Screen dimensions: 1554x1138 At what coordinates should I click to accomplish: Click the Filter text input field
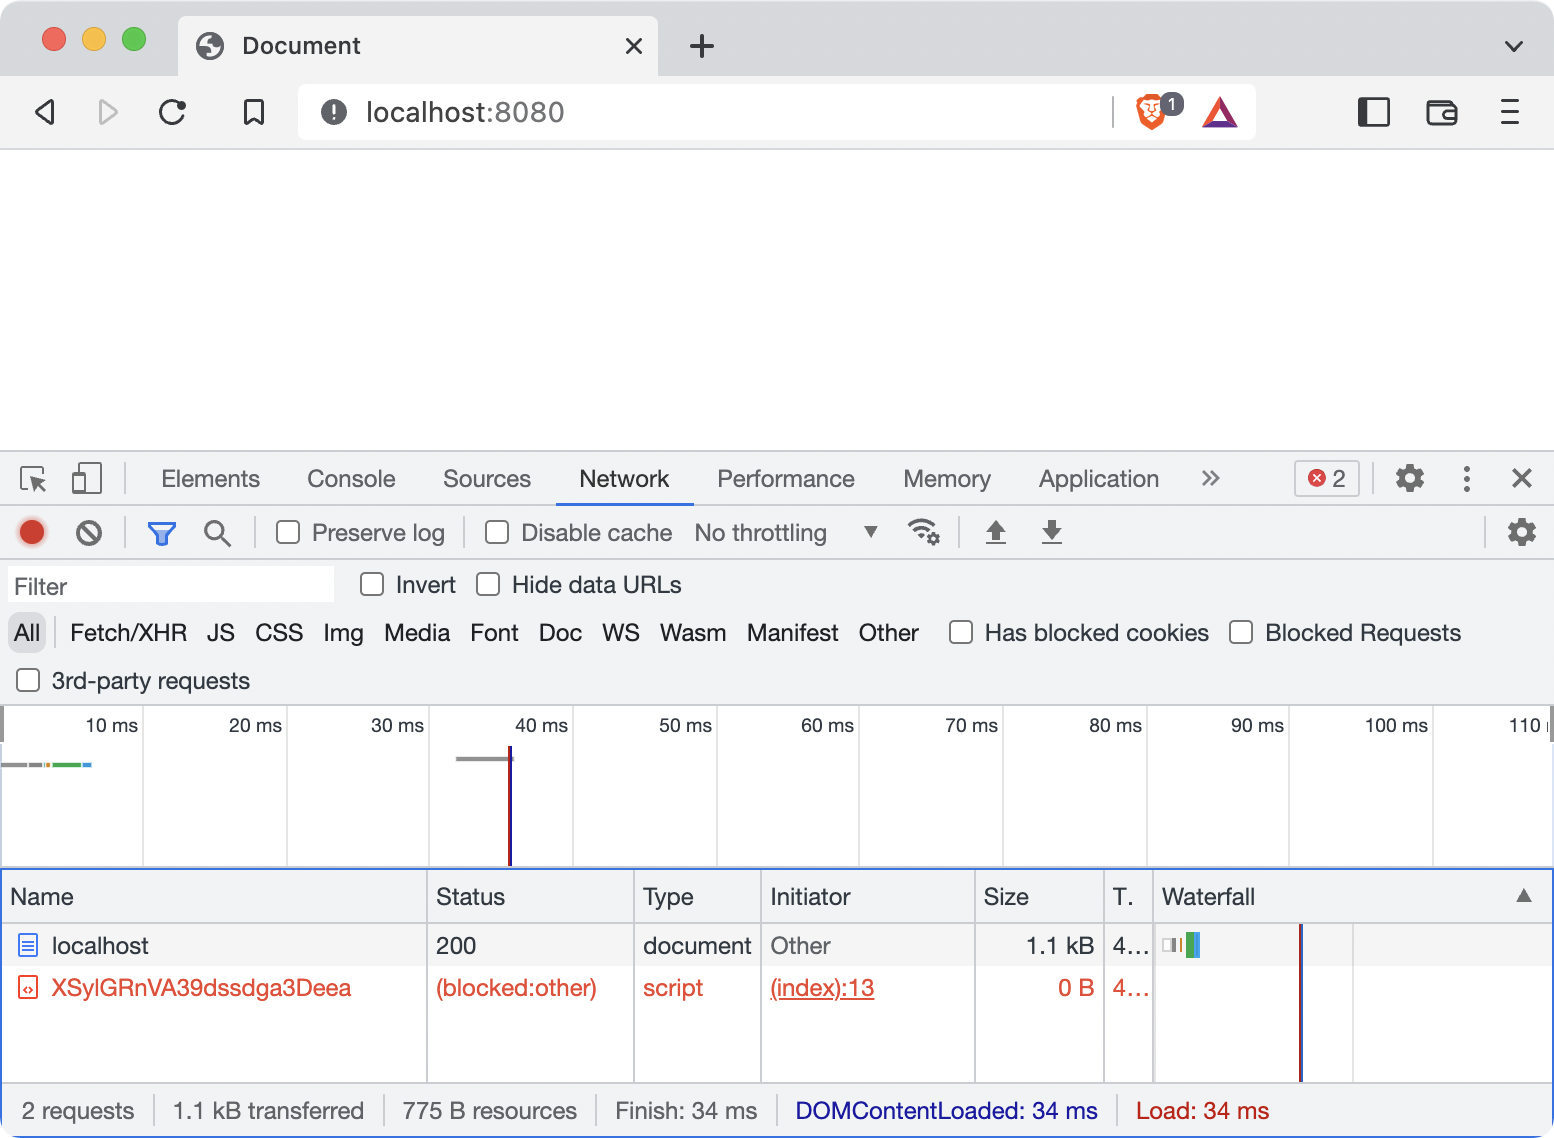(171, 586)
